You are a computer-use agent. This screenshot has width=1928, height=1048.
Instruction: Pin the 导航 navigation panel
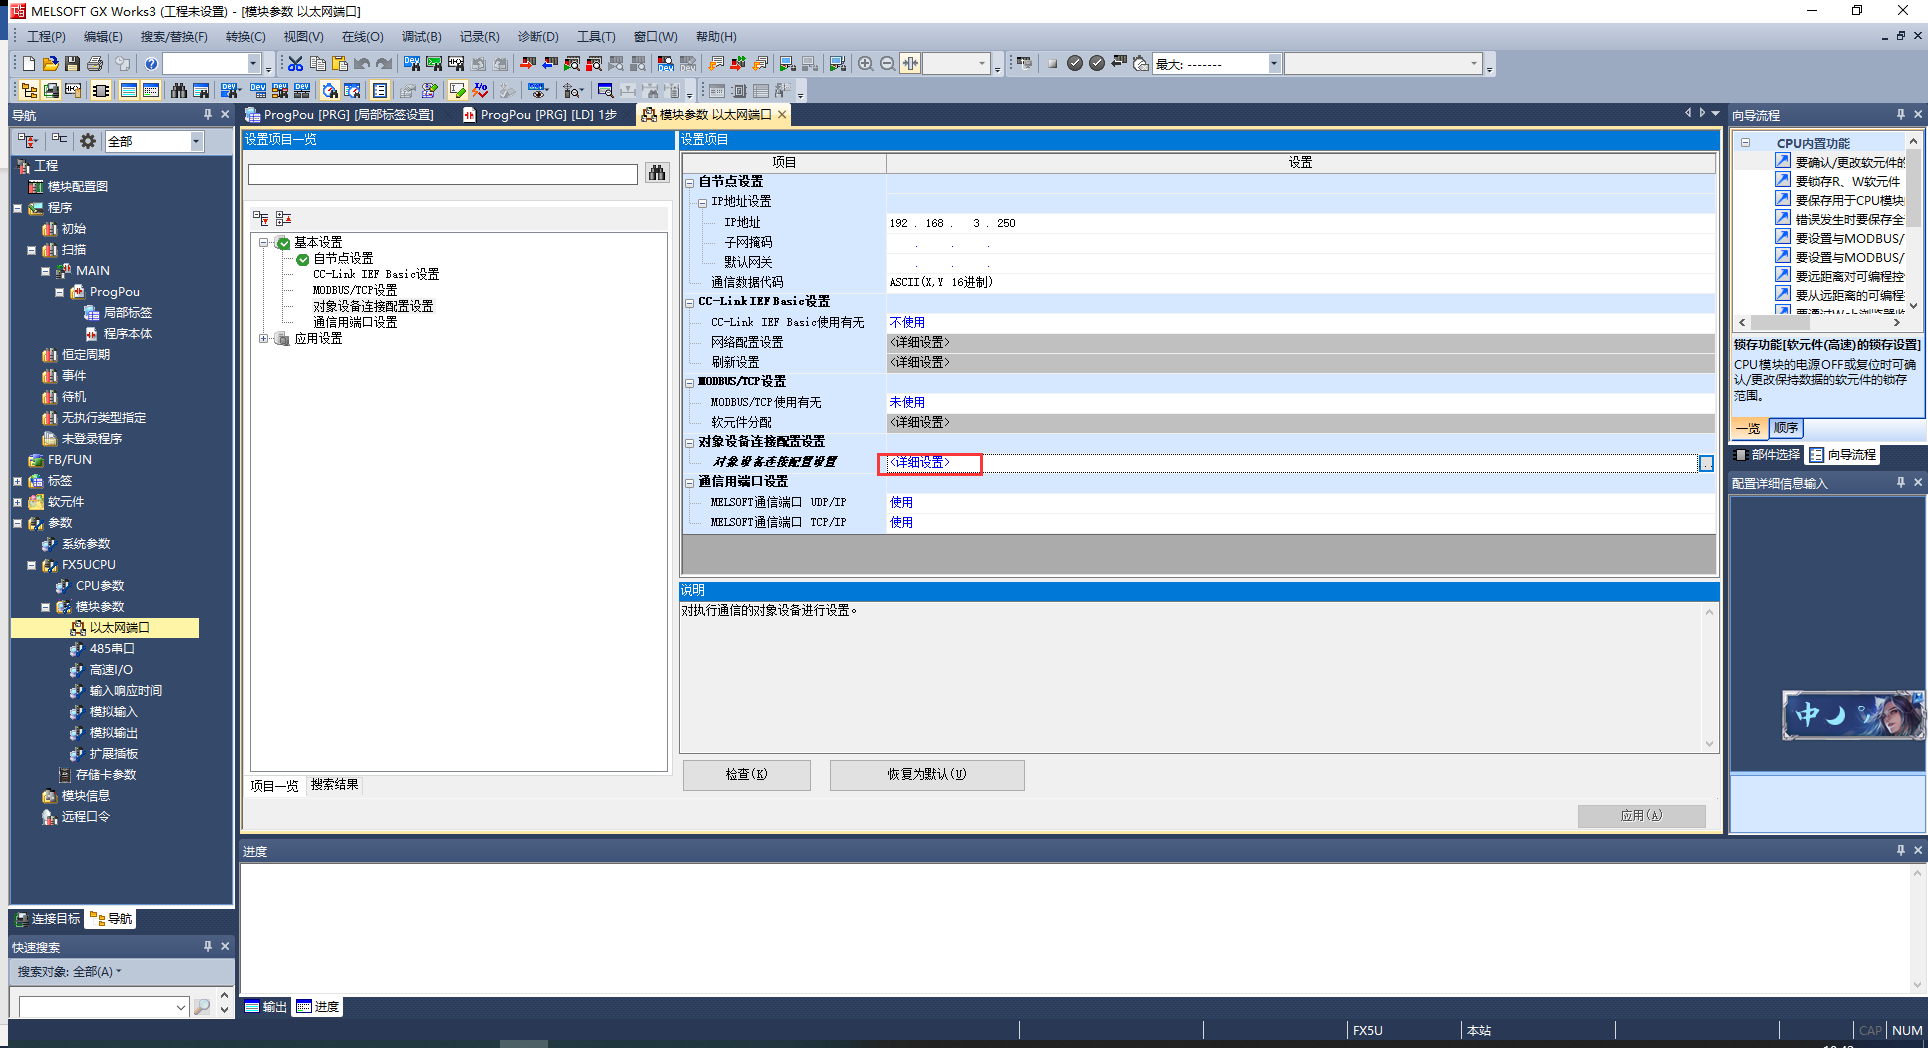[x=208, y=115]
